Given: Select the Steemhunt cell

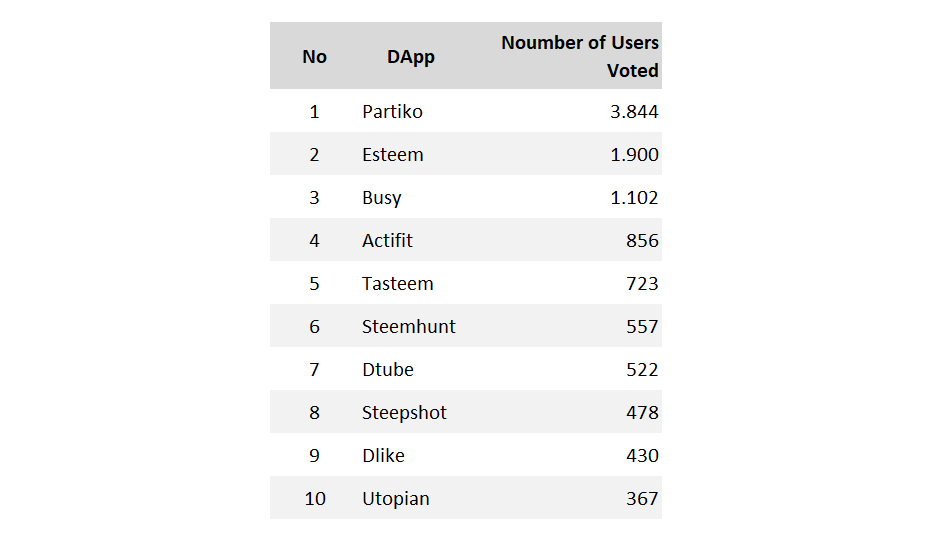Looking at the screenshot, I should [408, 327].
